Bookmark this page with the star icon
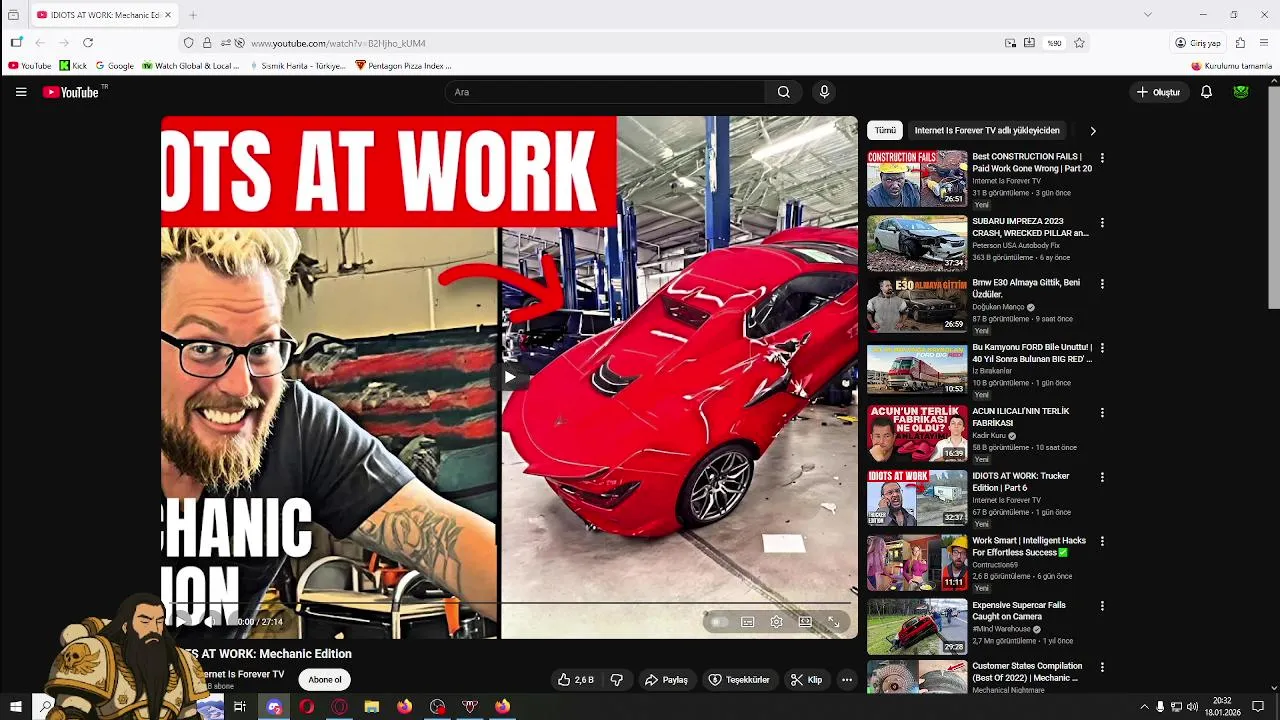This screenshot has width=1280, height=720. click(x=1079, y=43)
